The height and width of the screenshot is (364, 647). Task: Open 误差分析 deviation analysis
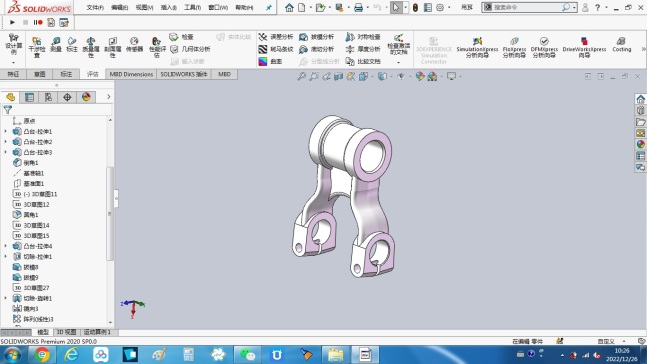[x=276, y=37]
